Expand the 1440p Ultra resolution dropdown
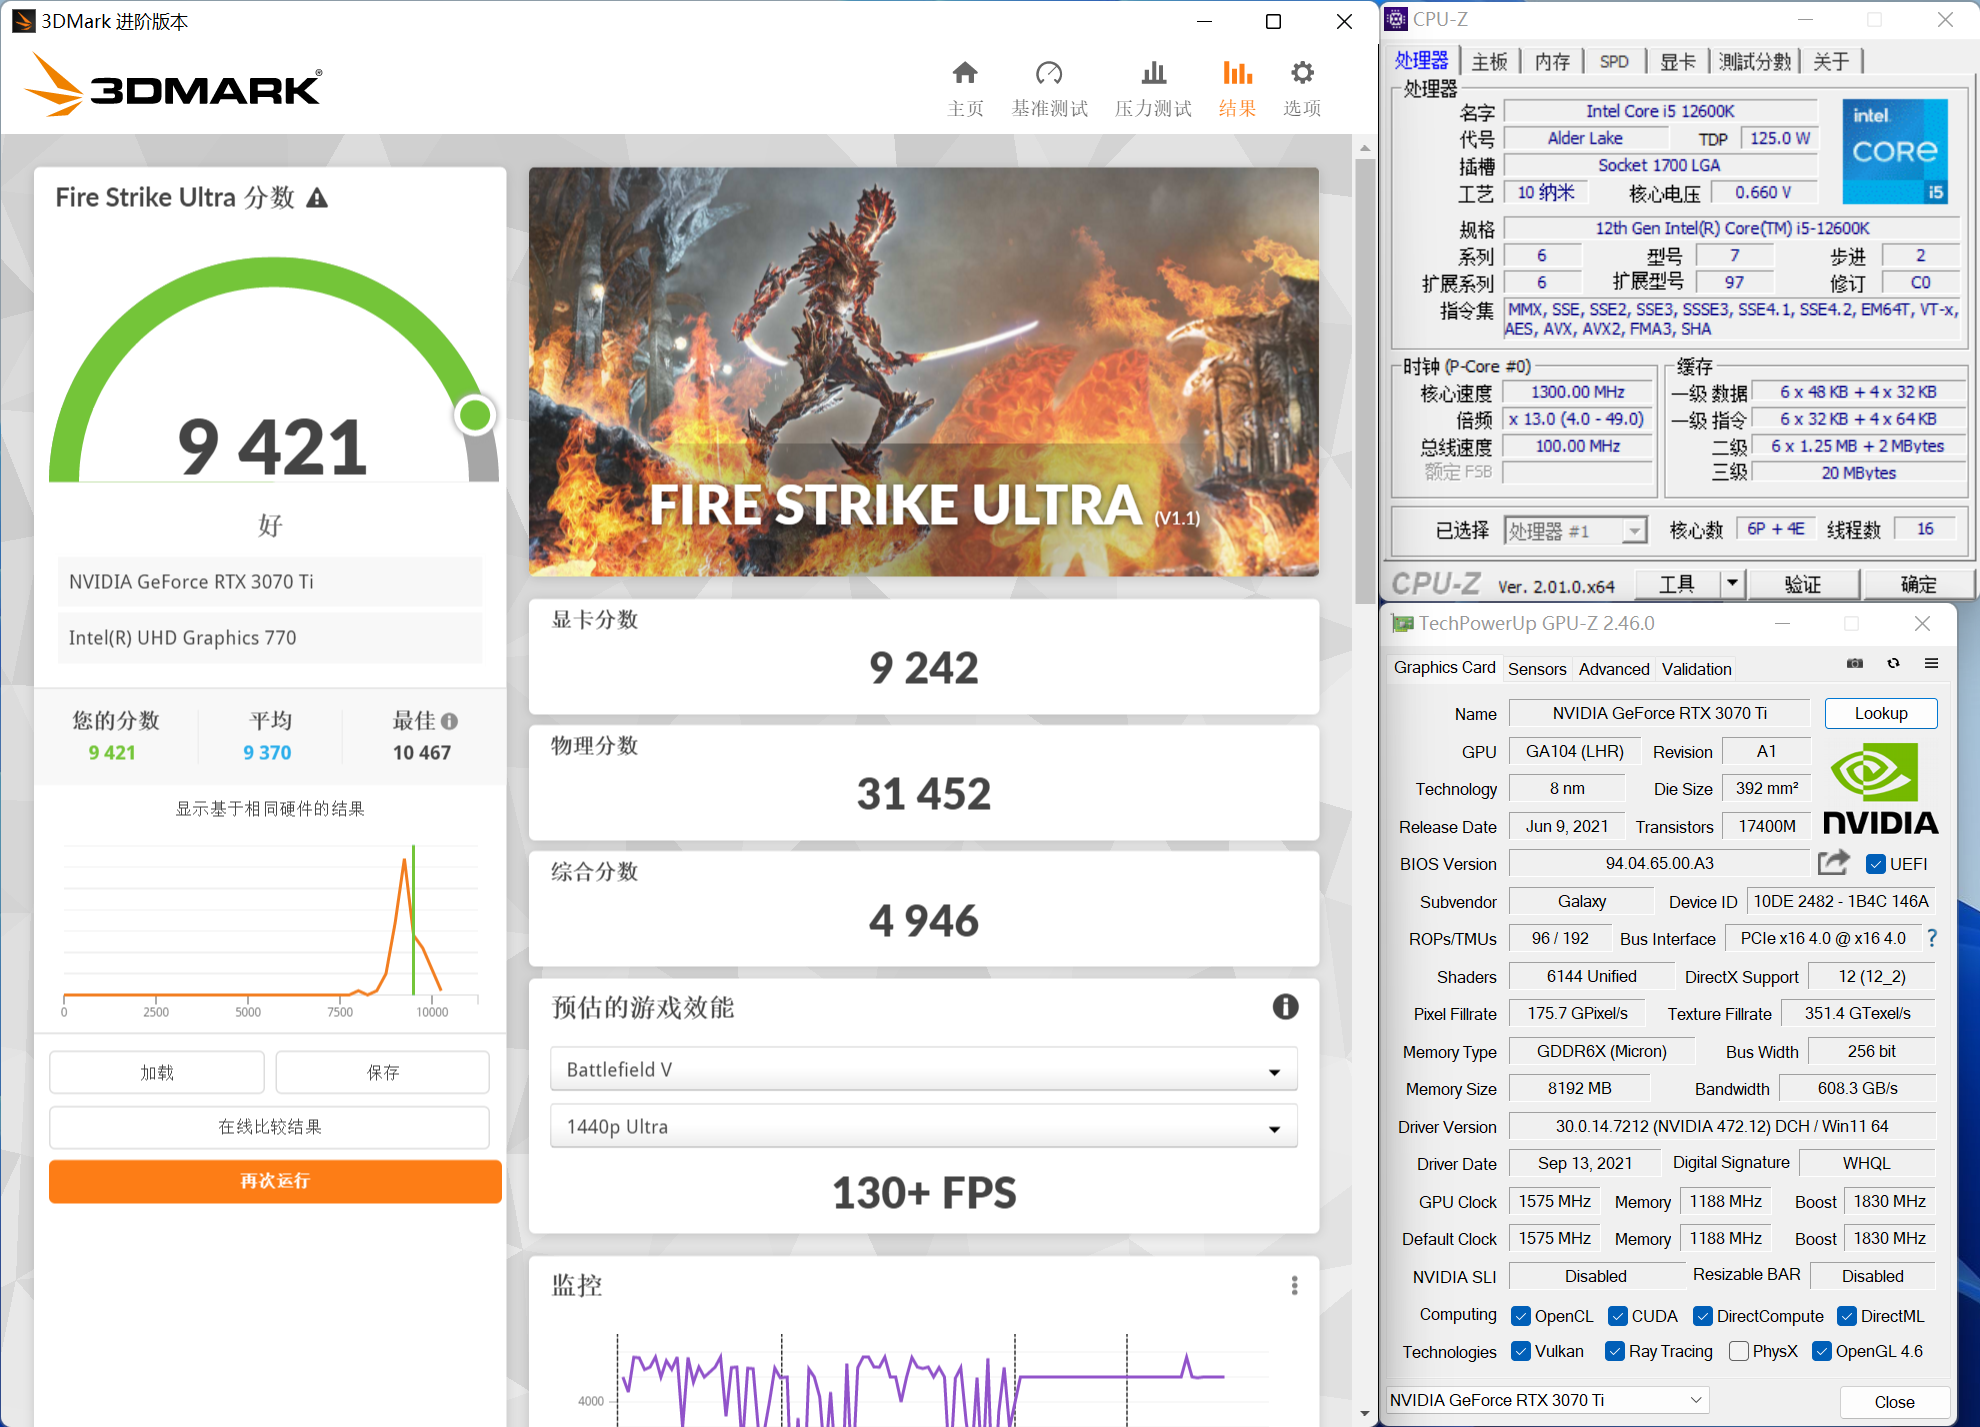This screenshot has height=1427, width=1980. click(x=923, y=1127)
